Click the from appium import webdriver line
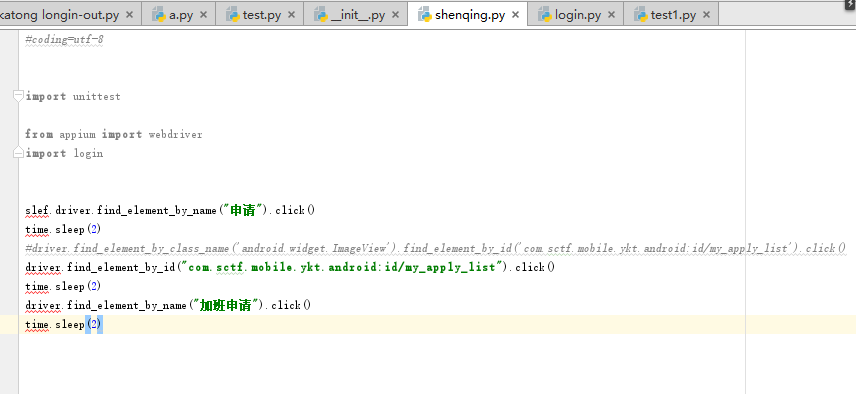This screenshot has height=394, width=856. 114,134
